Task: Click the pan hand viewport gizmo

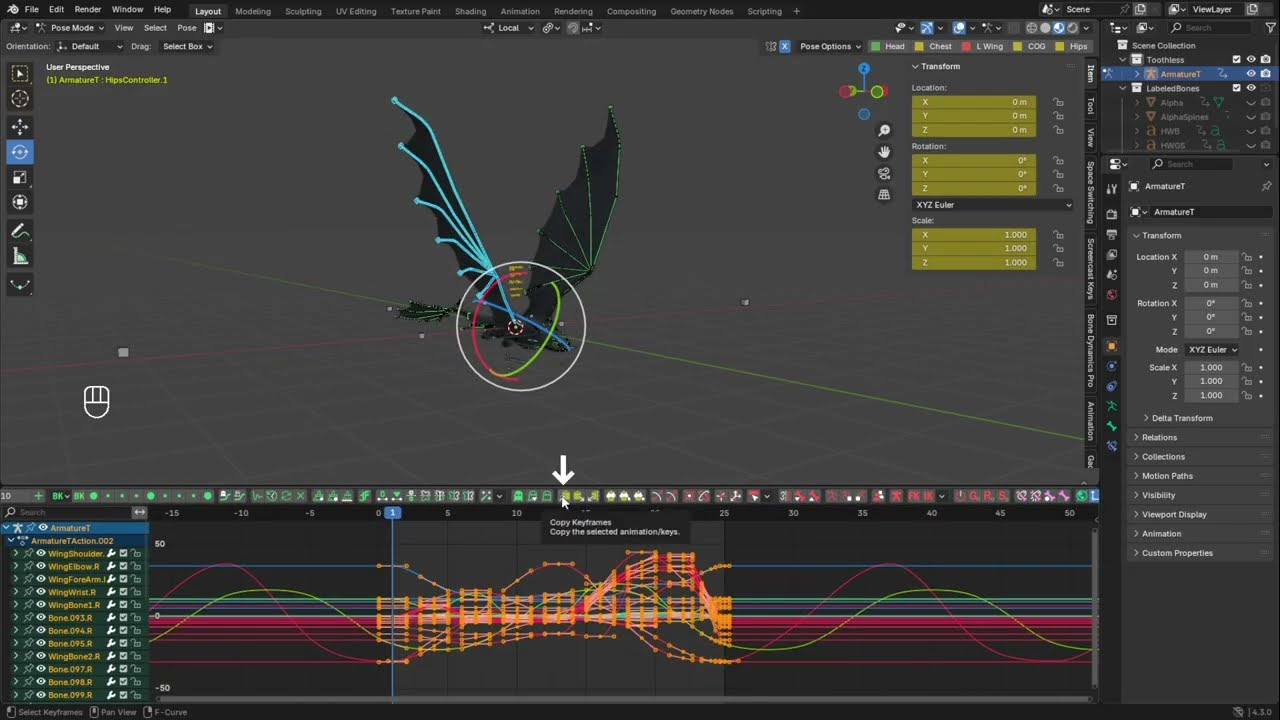Action: 884,152
